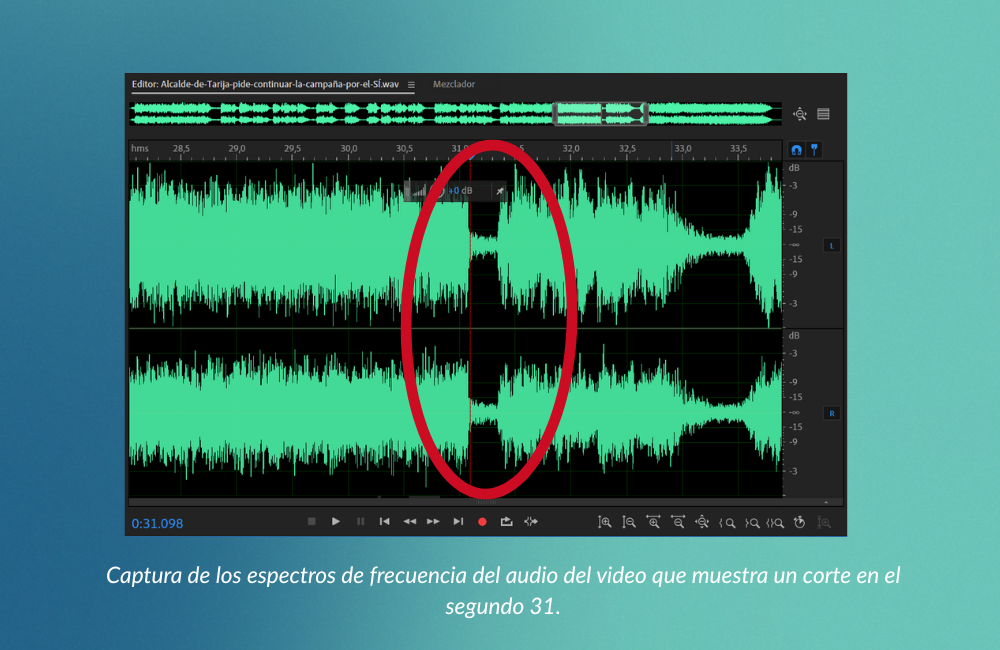Toggle the left channel L button
Viewport: 1000px width, 650px height.
pyautogui.click(x=831, y=245)
